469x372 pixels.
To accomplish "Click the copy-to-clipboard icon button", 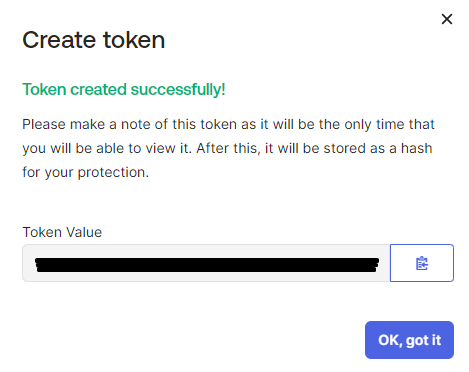I will 422,263.
